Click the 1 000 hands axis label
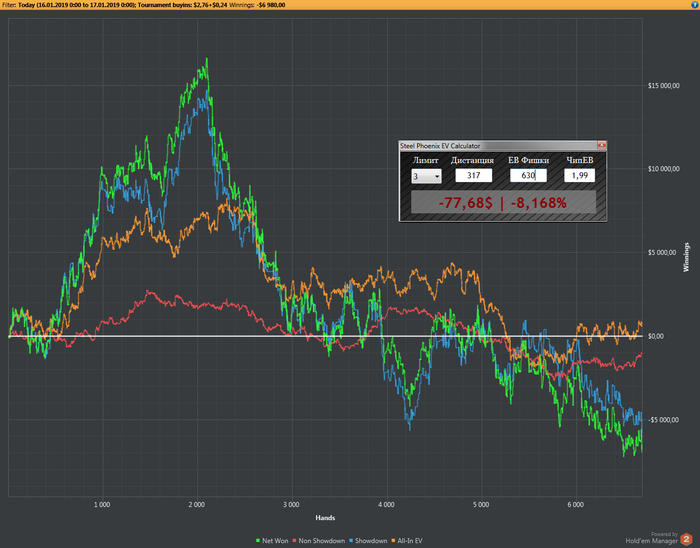This screenshot has height=548, width=700. point(102,505)
